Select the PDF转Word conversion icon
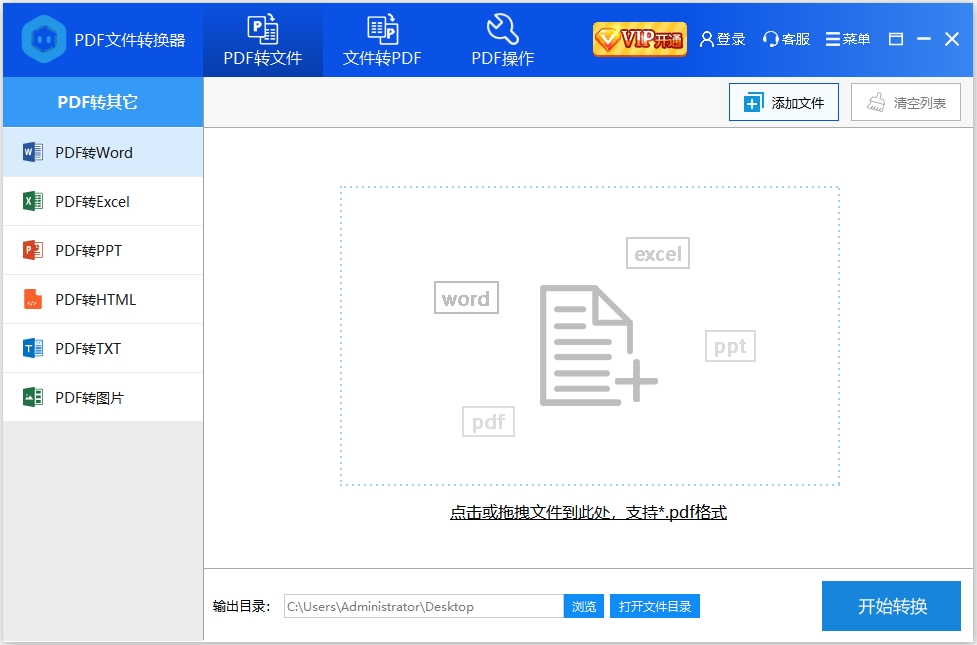Viewport: 977px width, 645px height. (31, 152)
